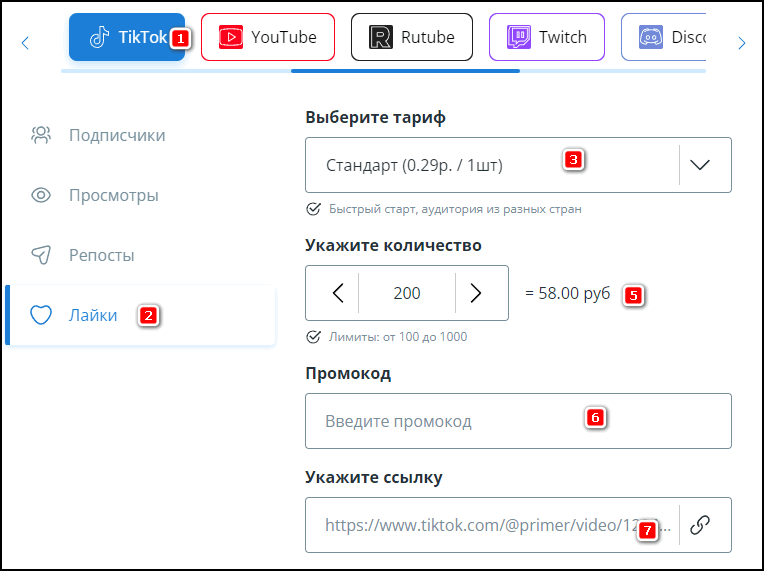Click the TikTok note logo icon
The width and height of the screenshot is (764, 571).
pos(99,37)
